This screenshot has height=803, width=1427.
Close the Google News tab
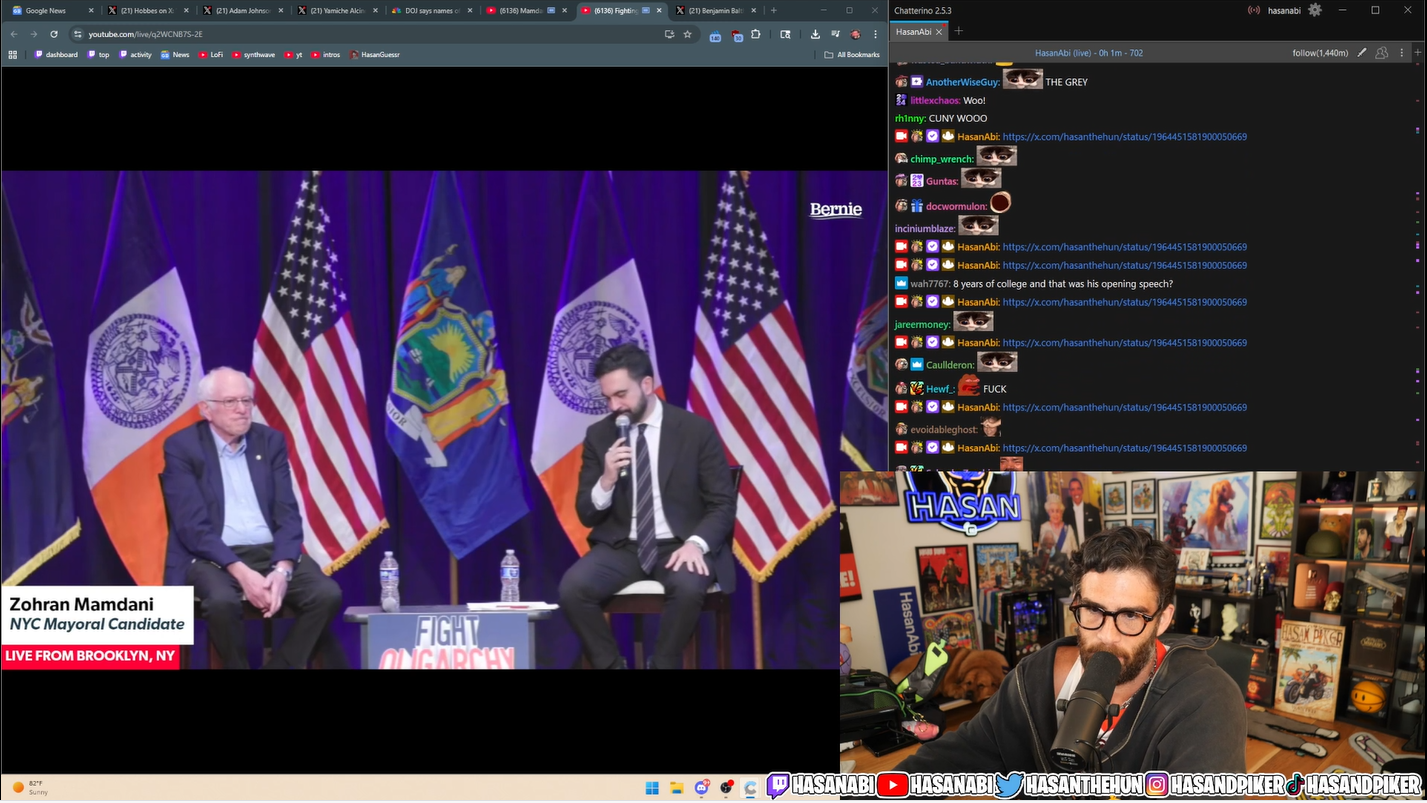91,10
